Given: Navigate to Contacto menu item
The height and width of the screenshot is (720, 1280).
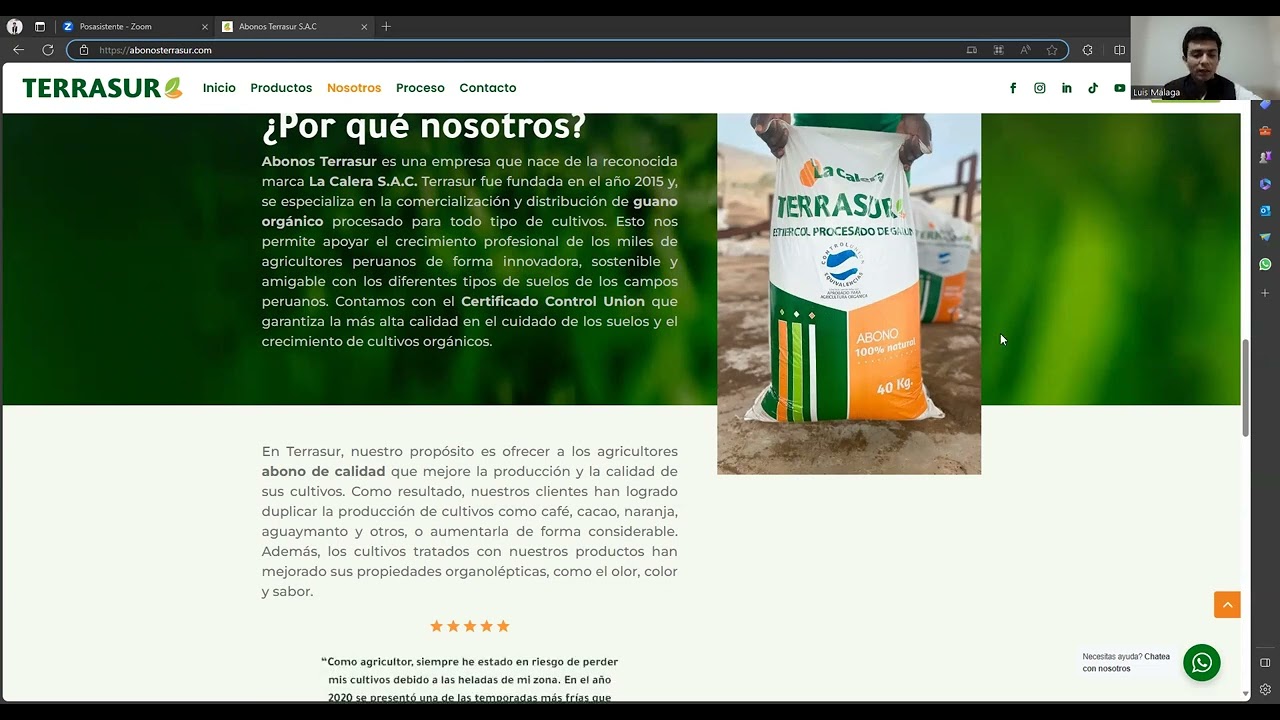Looking at the screenshot, I should coord(488,88).
